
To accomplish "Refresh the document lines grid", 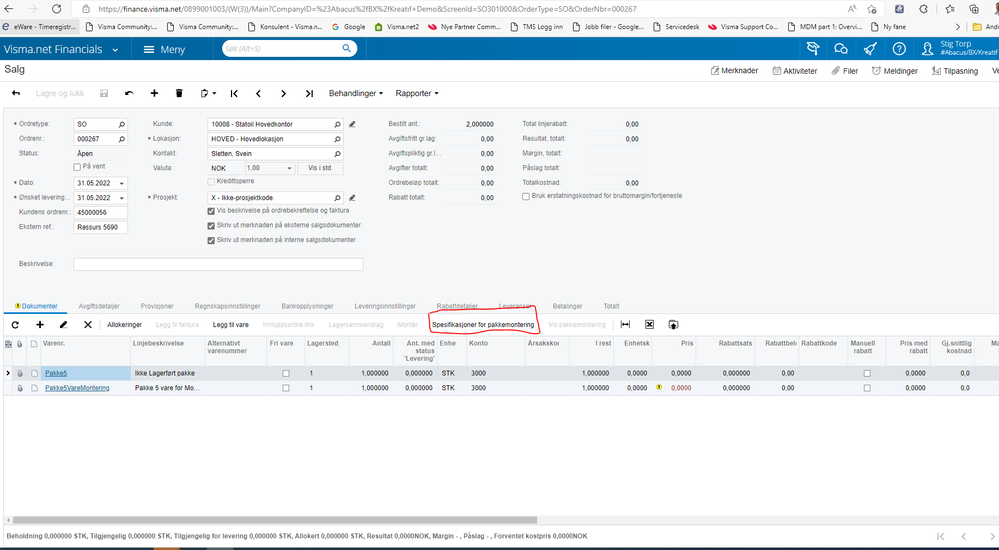I will [15, 324].
